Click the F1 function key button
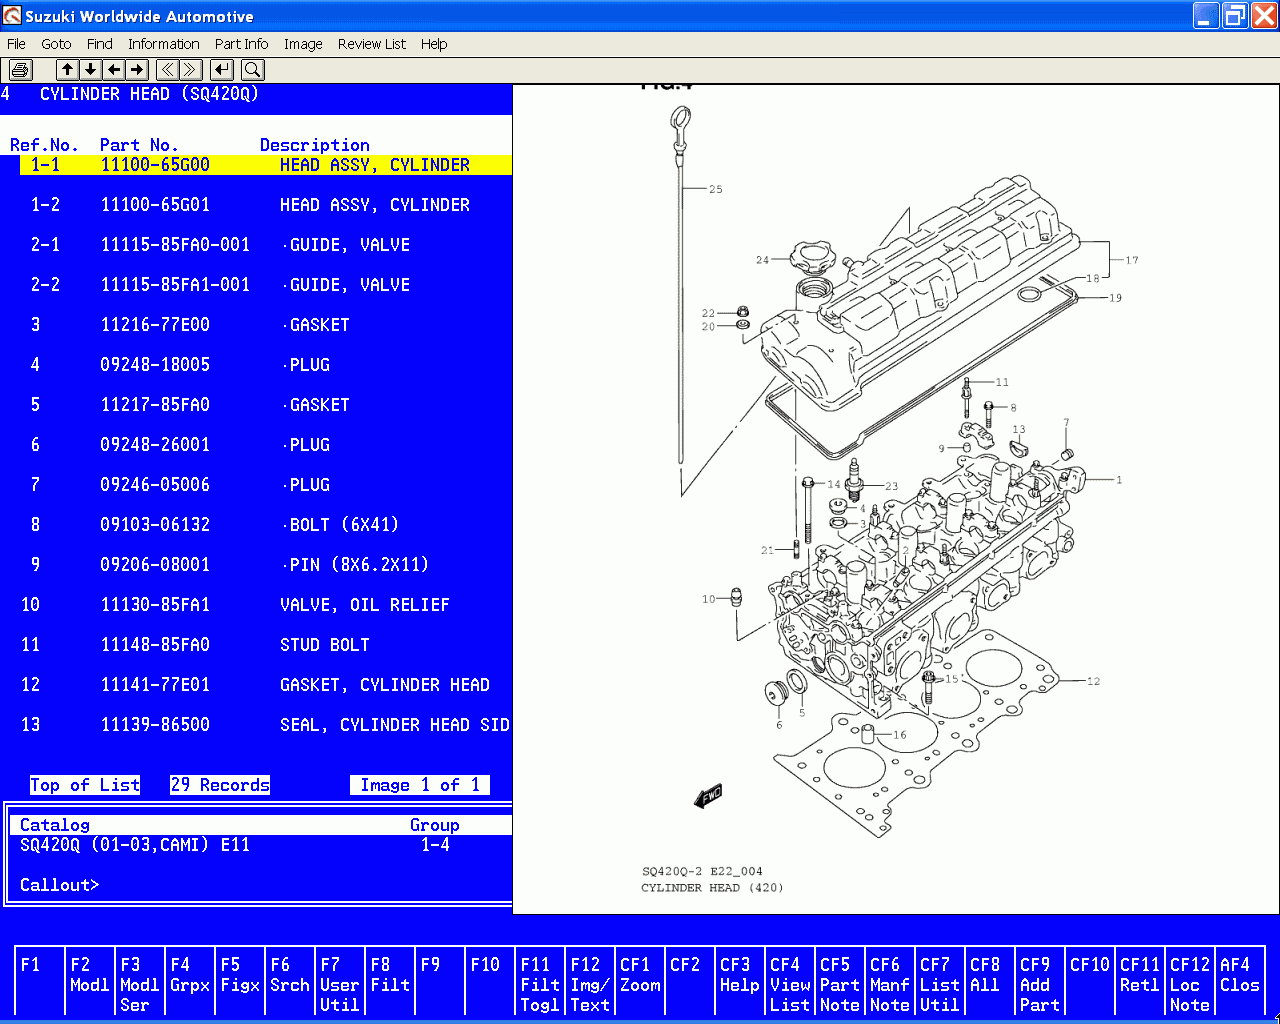Screen dimensions: 1280x1024 coord(40,981)
